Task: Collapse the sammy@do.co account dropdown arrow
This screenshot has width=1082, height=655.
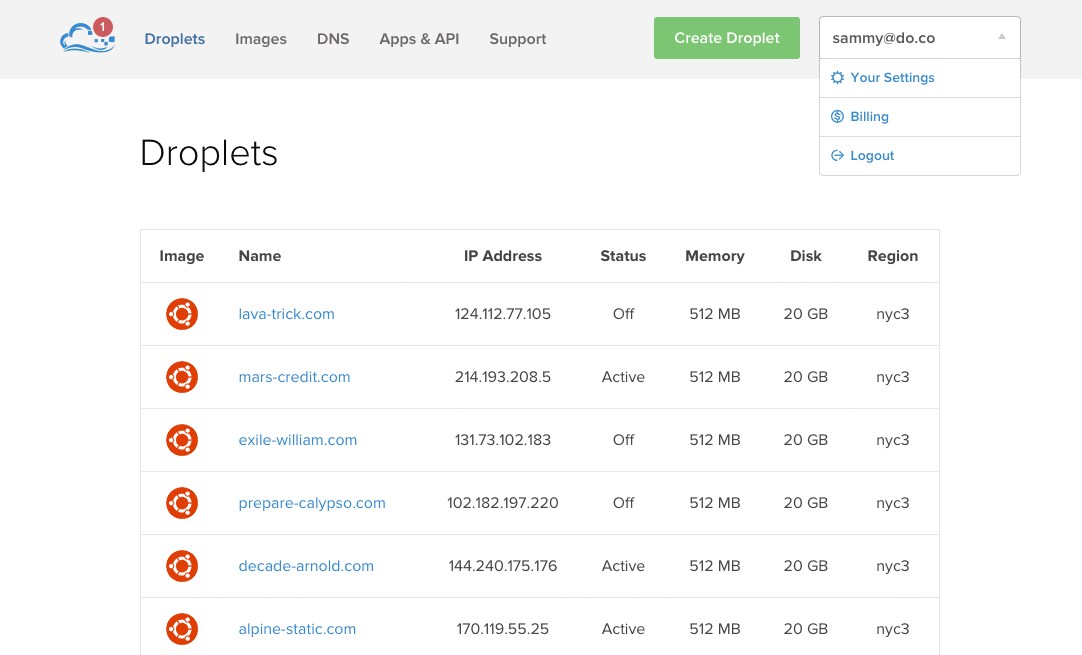Action: click(x=1001, y=37)
